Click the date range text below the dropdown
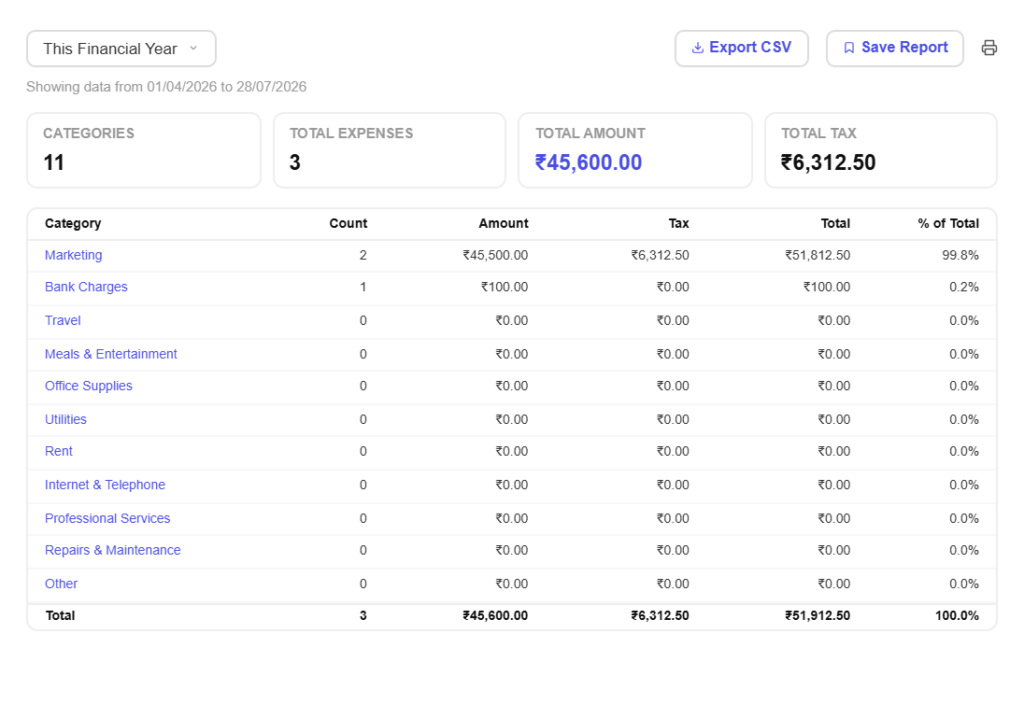This screenshot has height=704, width=1024. [x=166, y=87]
